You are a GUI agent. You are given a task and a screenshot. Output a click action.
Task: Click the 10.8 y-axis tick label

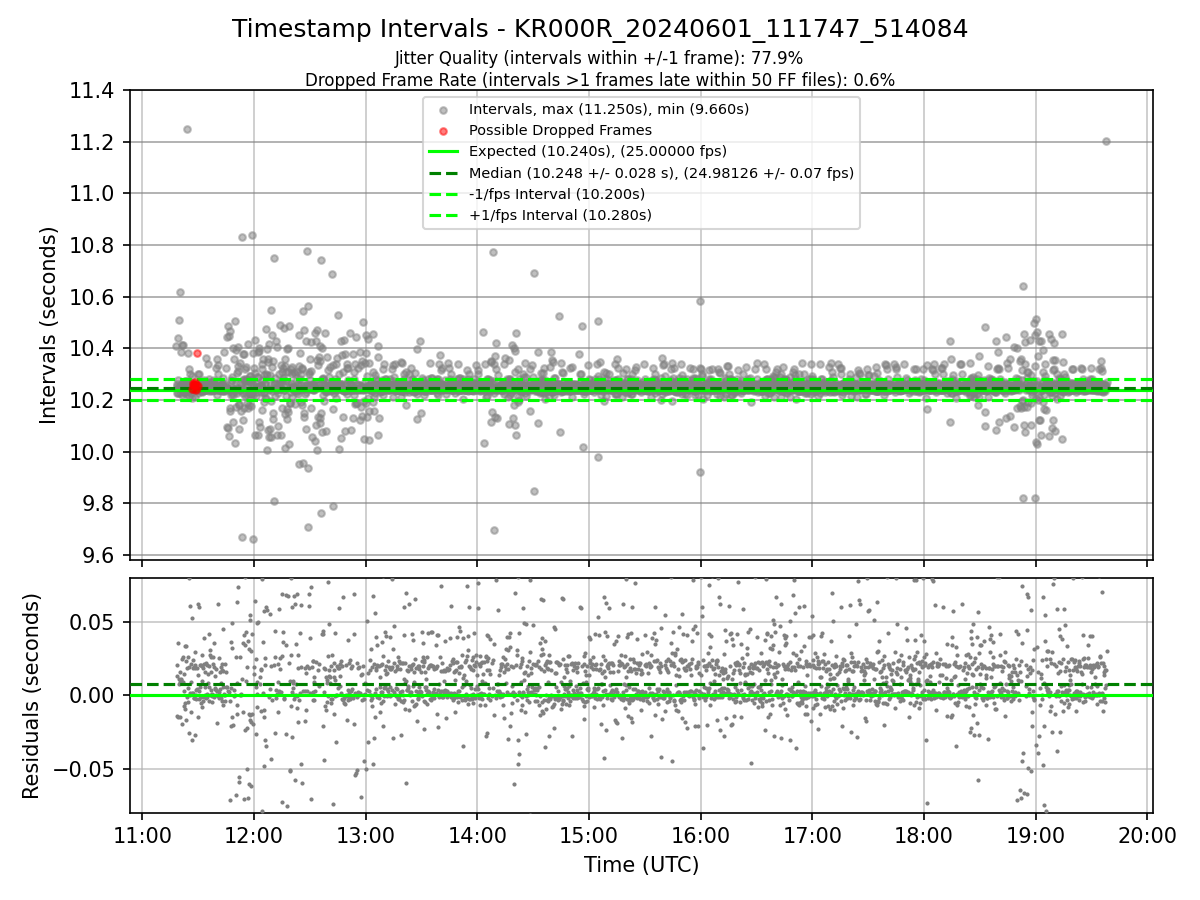click(x=94, y=246)
